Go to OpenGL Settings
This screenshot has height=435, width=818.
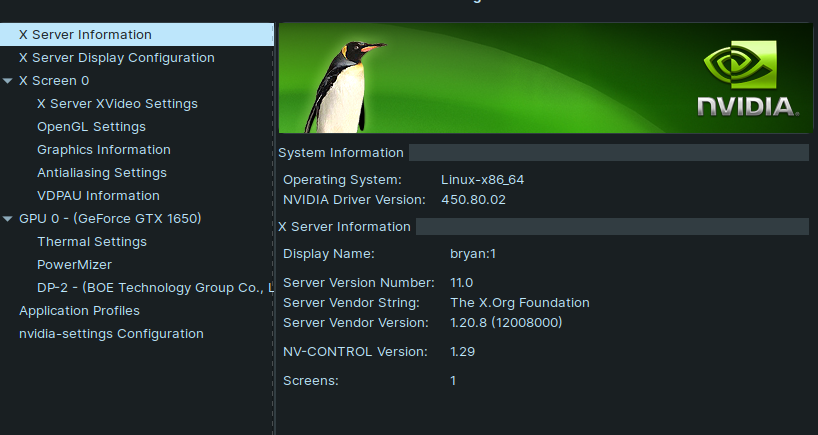(91, 127)
